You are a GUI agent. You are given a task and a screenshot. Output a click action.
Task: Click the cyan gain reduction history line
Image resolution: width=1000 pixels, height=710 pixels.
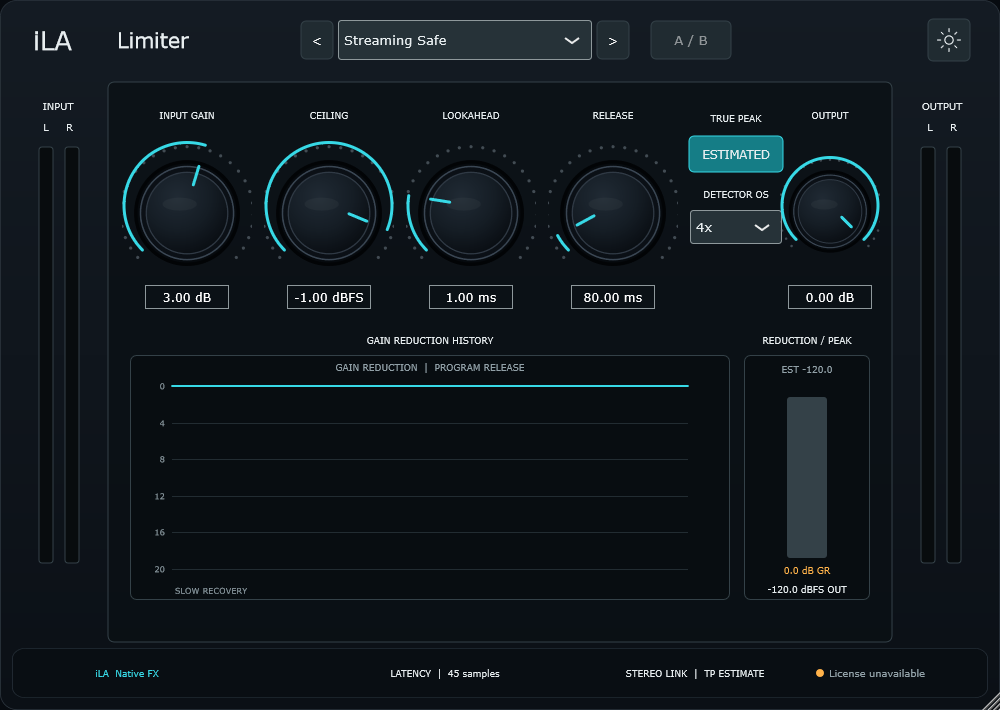coord(430,386)
